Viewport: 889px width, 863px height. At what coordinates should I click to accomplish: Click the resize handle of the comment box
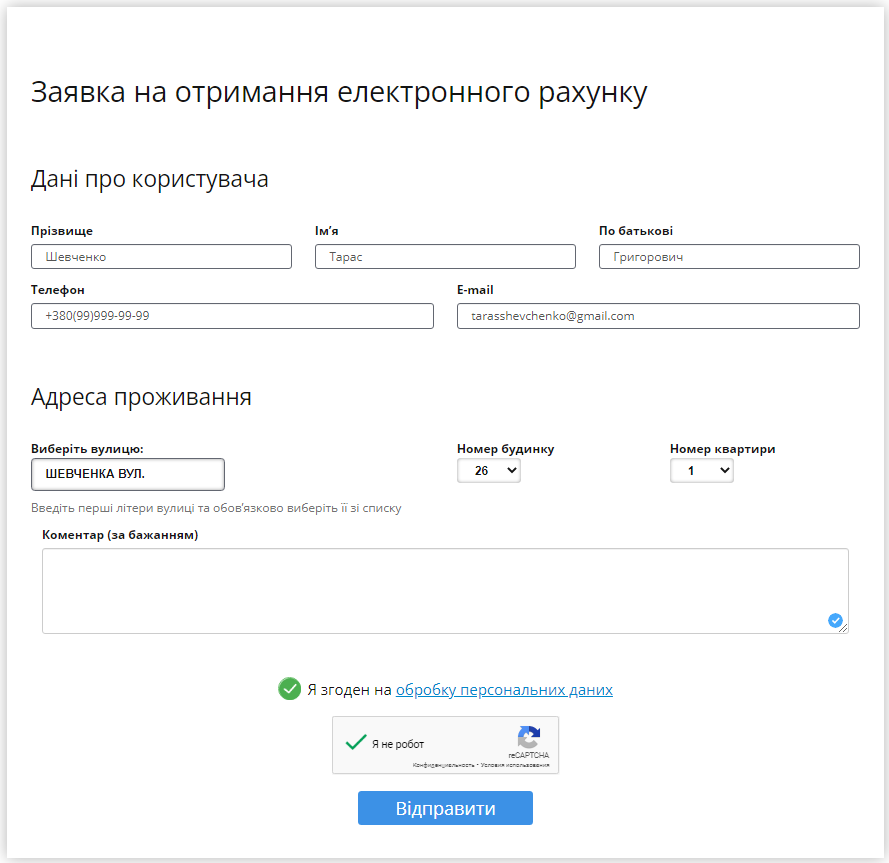click(844, 630)
